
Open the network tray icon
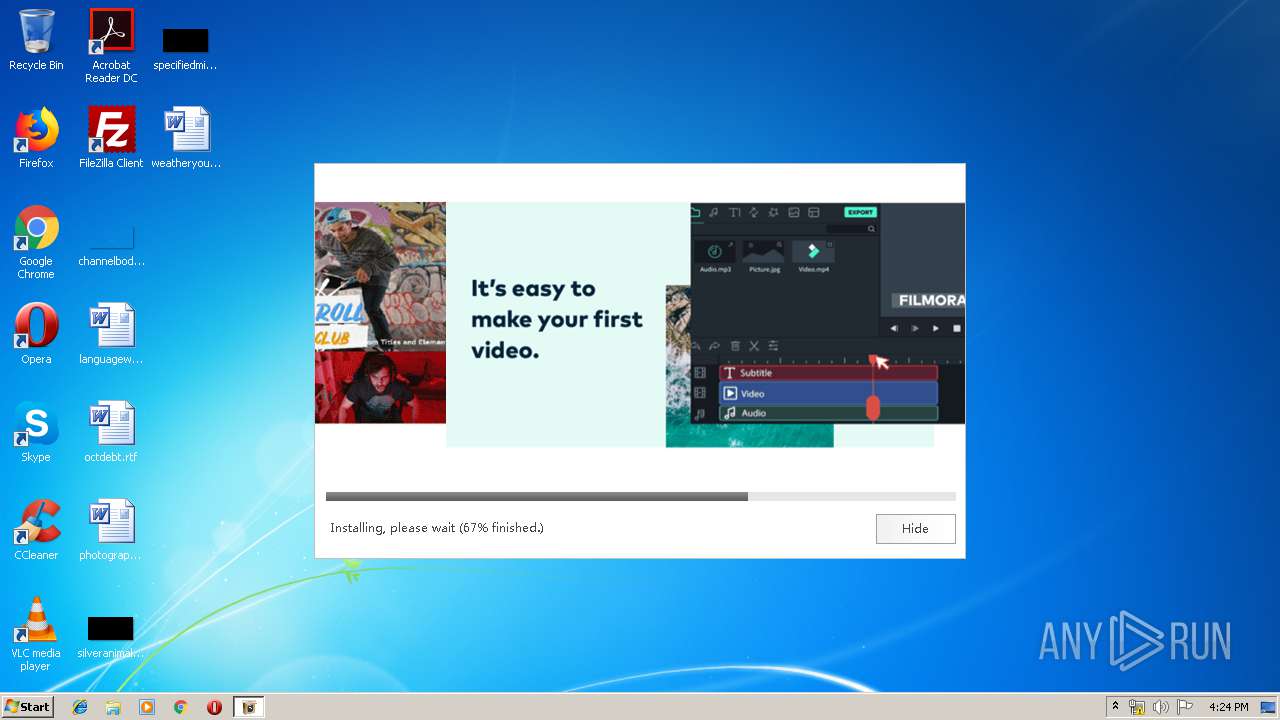coord(1136,707)
